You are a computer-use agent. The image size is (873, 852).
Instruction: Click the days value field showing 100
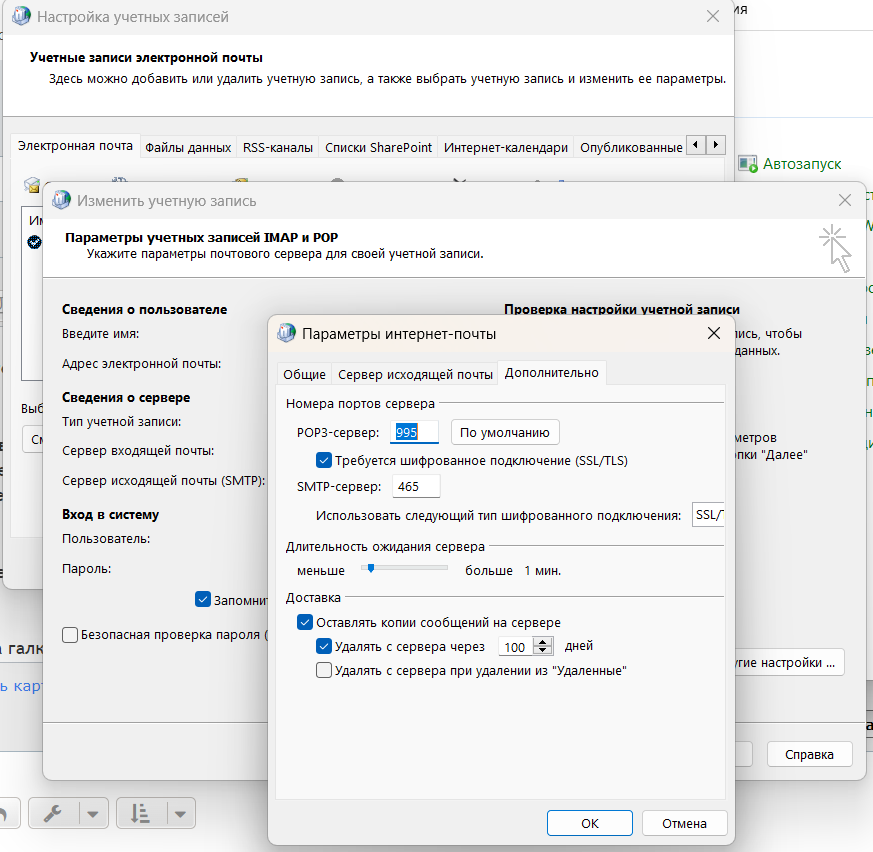516,647
